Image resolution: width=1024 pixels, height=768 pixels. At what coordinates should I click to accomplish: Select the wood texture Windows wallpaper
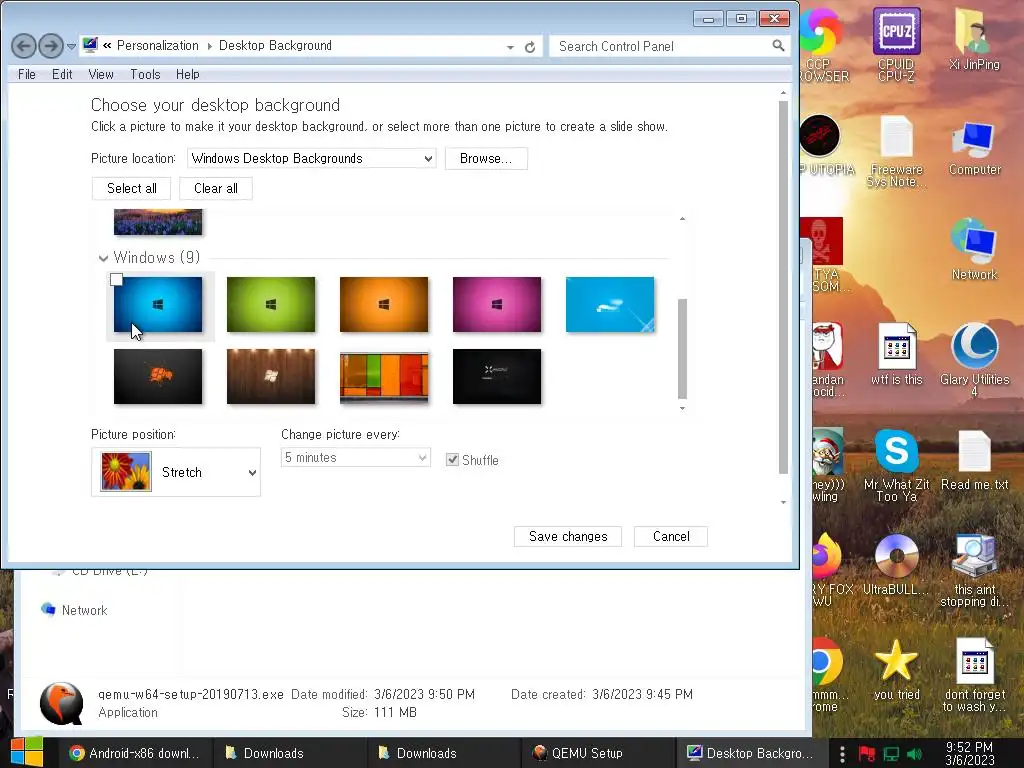click(271, 376)
